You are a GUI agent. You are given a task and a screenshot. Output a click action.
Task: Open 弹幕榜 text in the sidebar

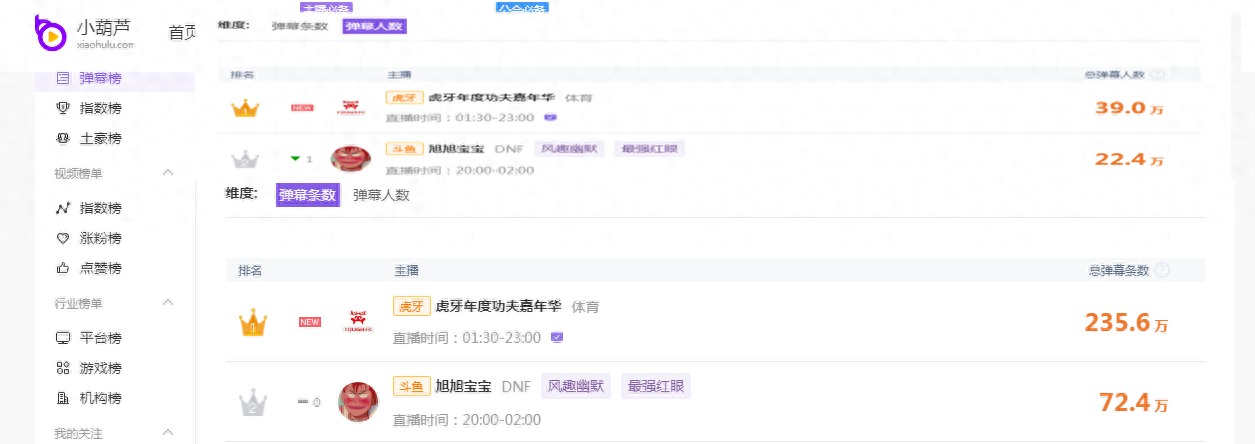101,78
